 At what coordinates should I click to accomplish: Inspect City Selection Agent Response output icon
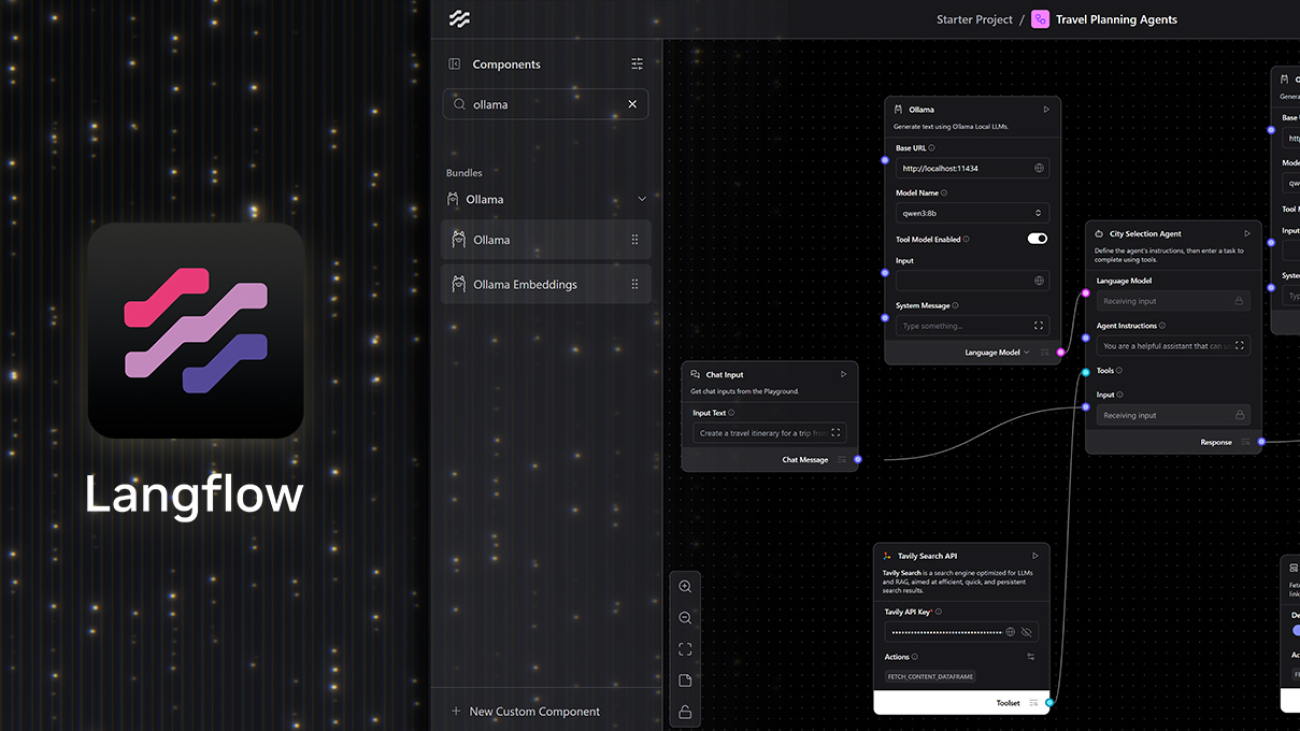(x=1245, y=442)
